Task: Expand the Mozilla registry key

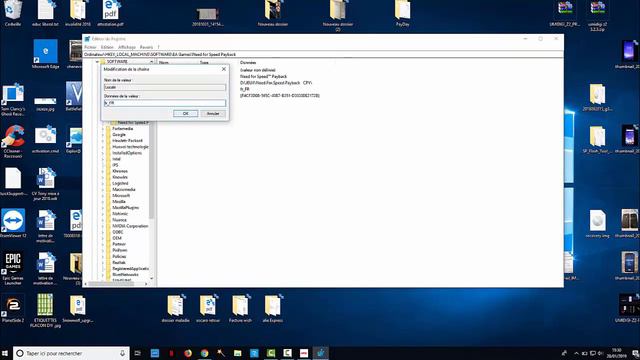Action: tap(103, 202)
